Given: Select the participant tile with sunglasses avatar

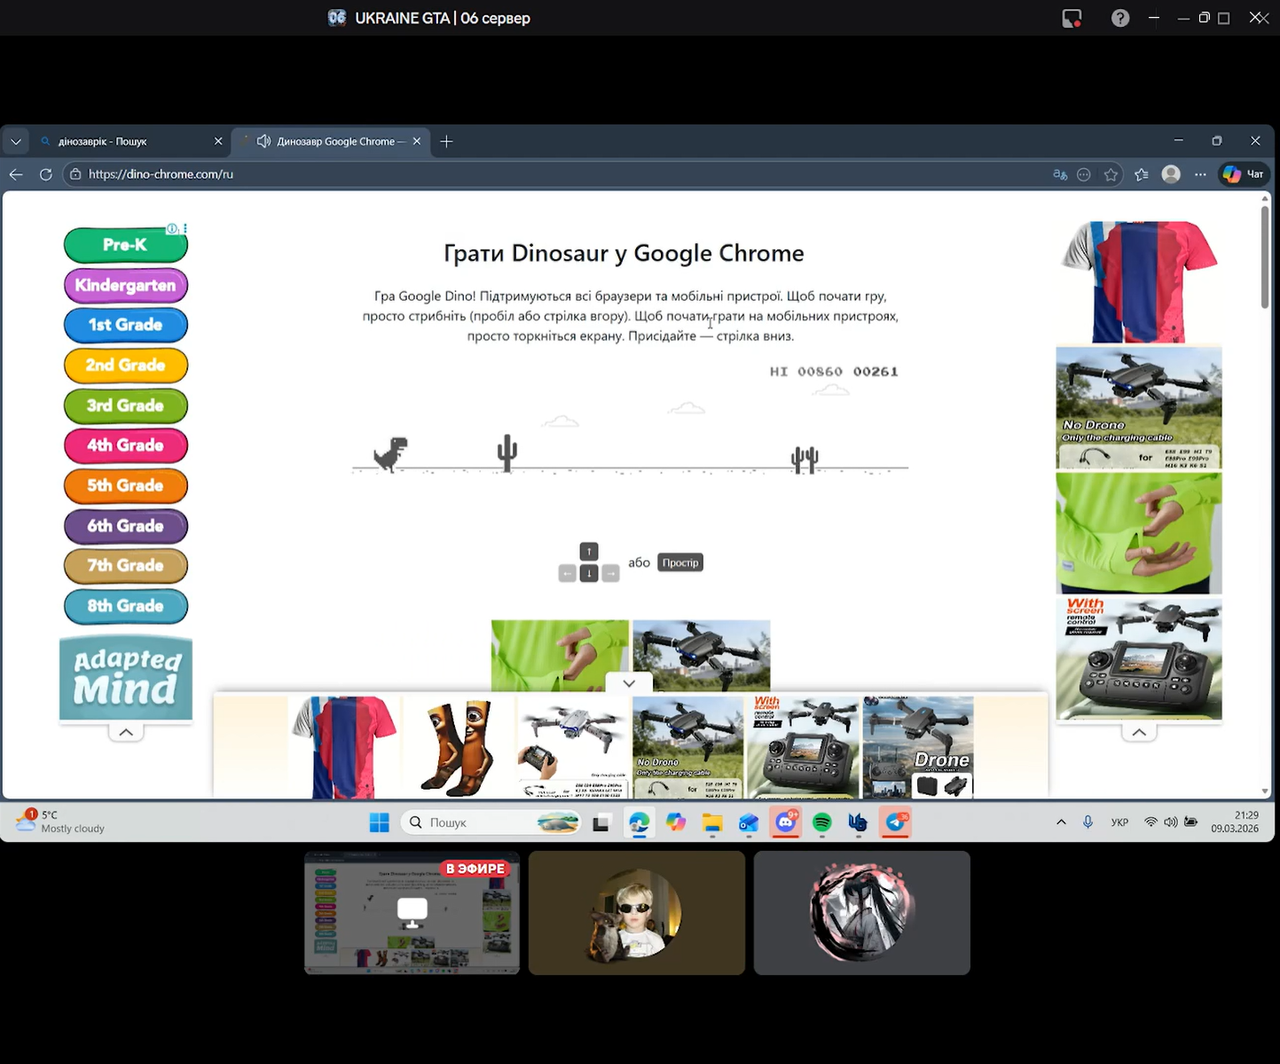Looking at the screenshot, I should pos(637,913).
